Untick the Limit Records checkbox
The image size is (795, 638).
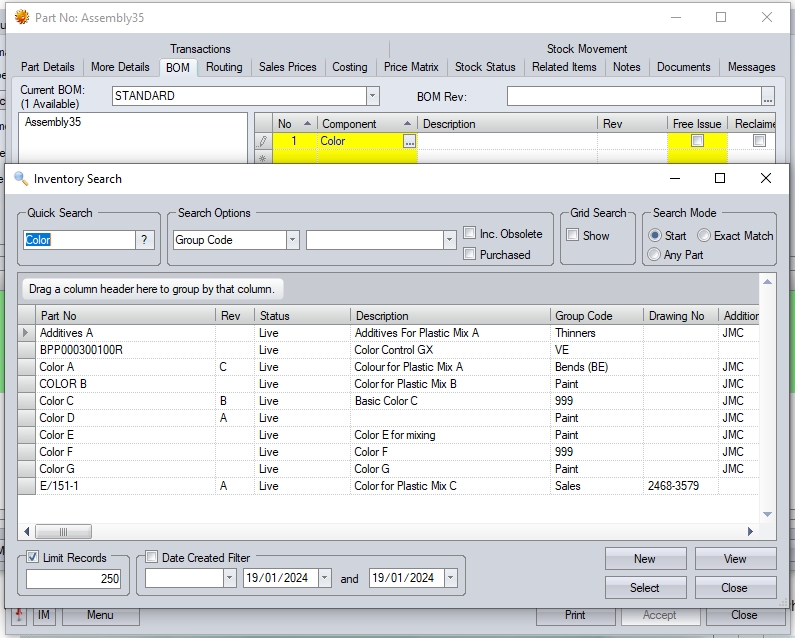(x=33, y=557)
